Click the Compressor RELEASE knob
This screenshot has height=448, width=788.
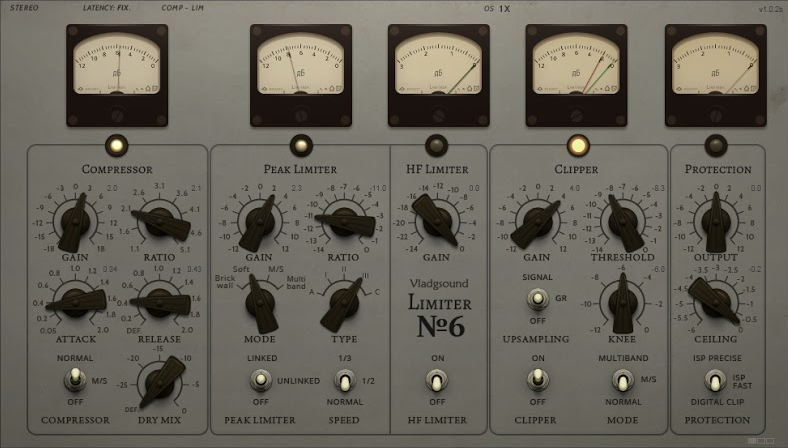[160, 303]
